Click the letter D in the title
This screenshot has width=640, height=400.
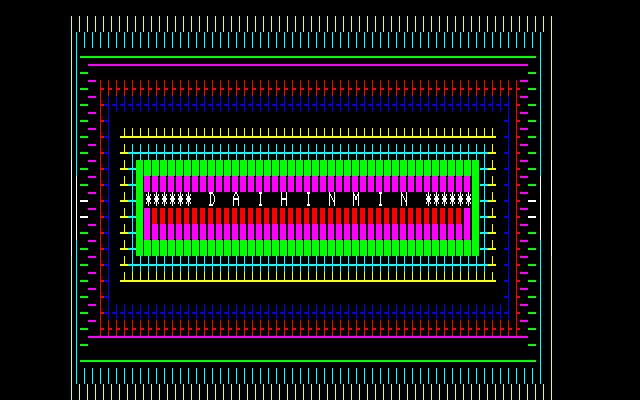212,200
